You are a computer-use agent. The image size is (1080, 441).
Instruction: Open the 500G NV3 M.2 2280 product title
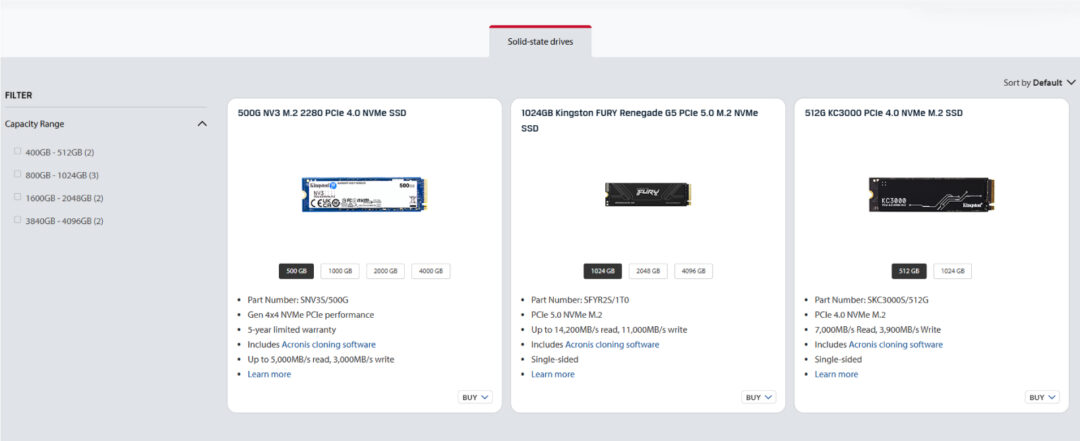pos(322,113)
